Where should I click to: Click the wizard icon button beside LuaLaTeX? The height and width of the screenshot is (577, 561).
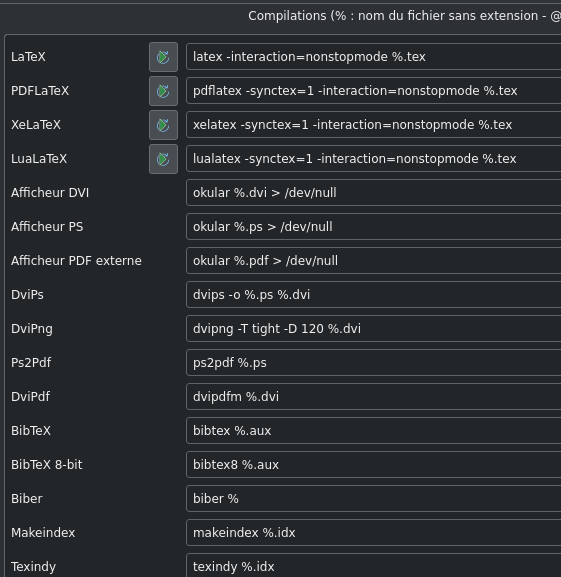point(163,159)
